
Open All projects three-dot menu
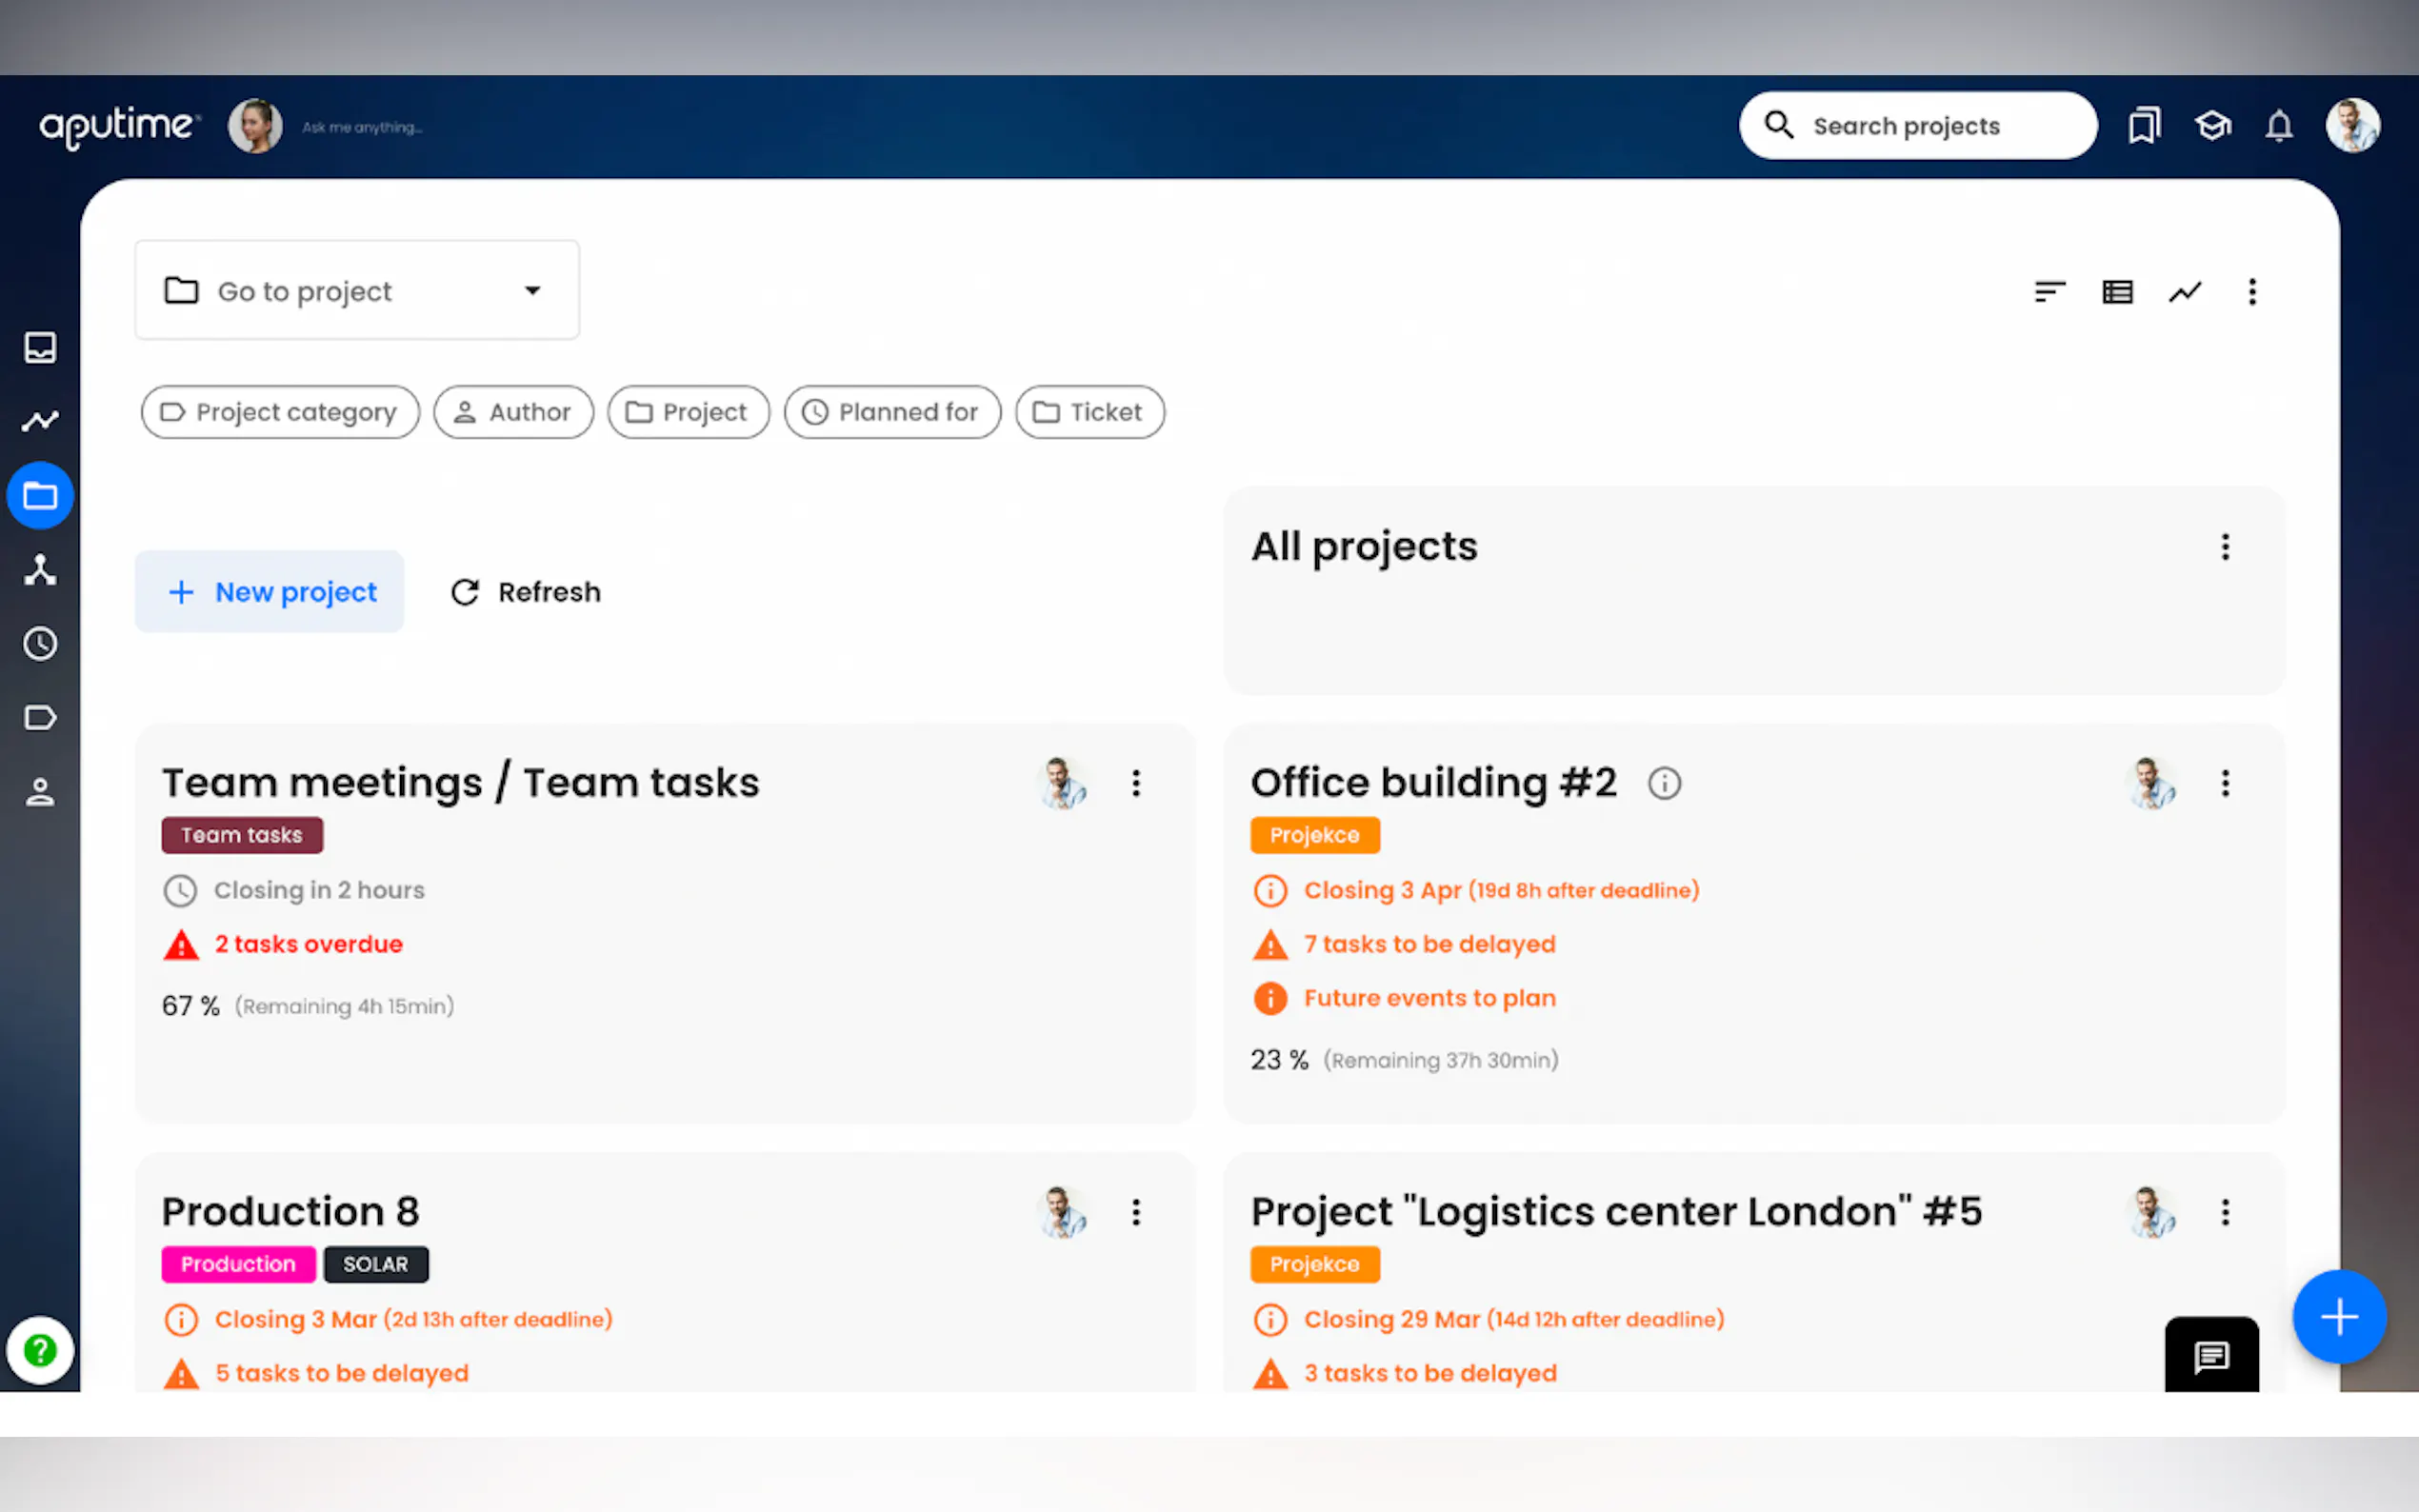tap(2225, 547)
